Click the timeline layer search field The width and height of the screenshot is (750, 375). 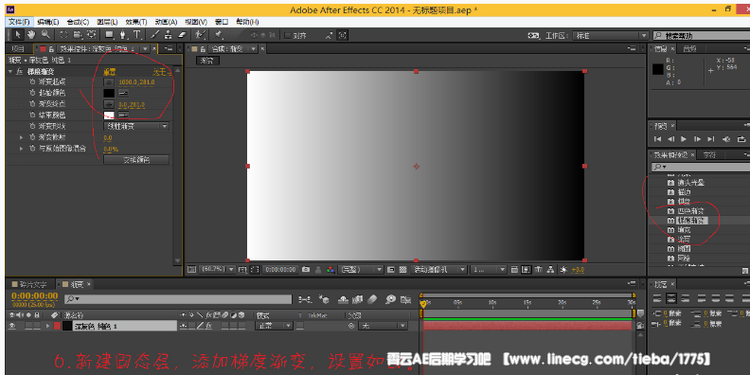(178, 299)
